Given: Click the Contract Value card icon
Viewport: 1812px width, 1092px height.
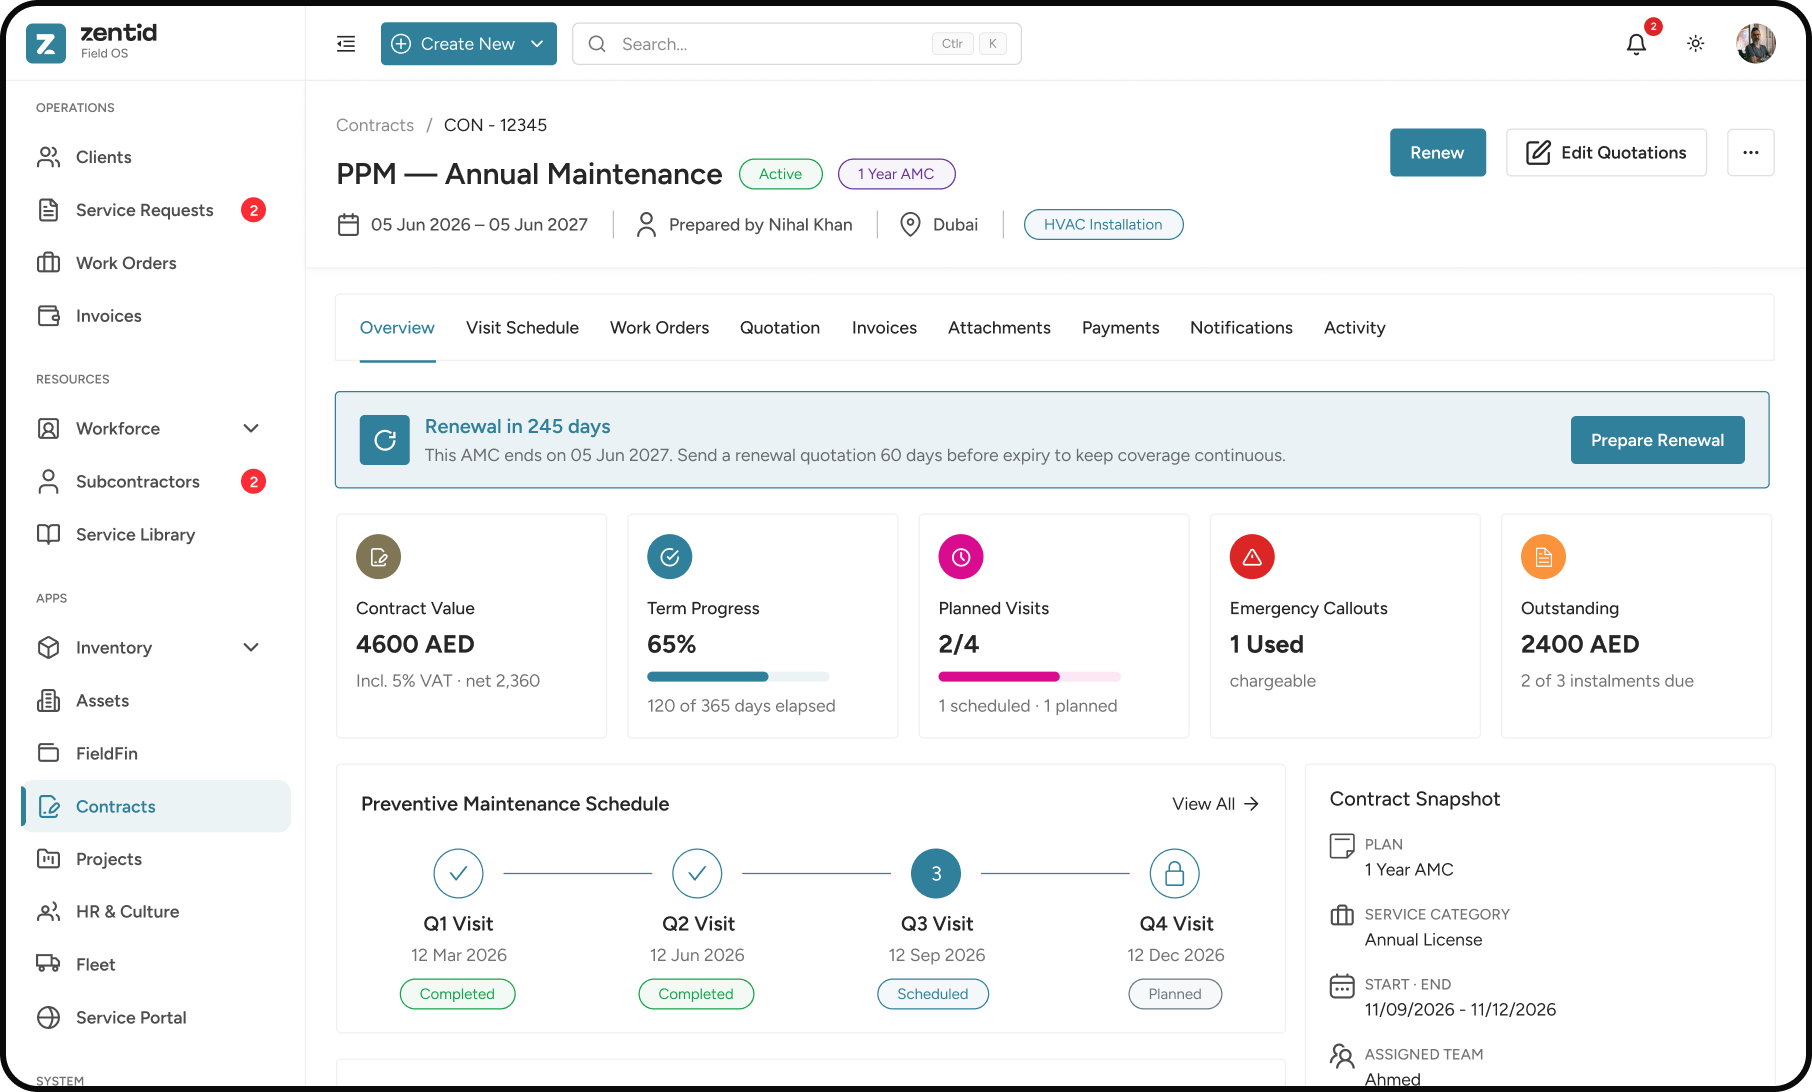Looking at the screenshot, I should click(378, 557).
